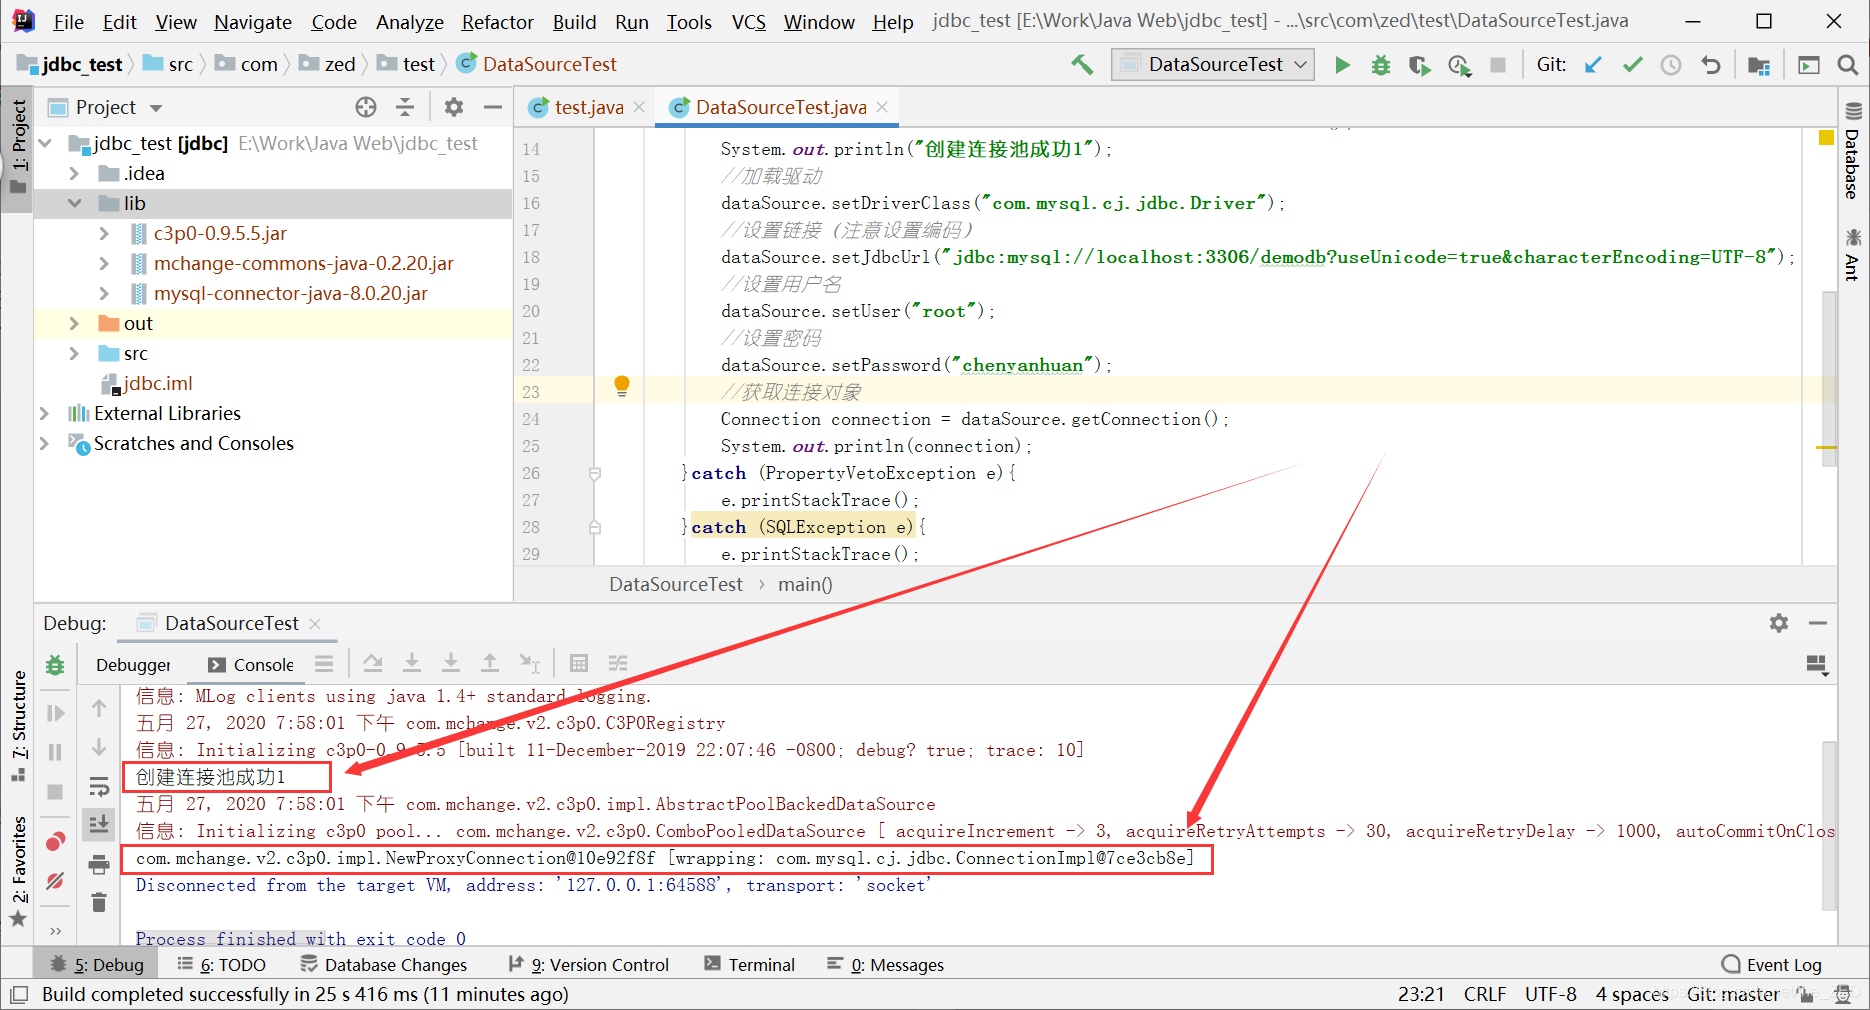Open Terminal tool window
The height and width of the screenshot is (1010, 1870).
click(750, 965)
